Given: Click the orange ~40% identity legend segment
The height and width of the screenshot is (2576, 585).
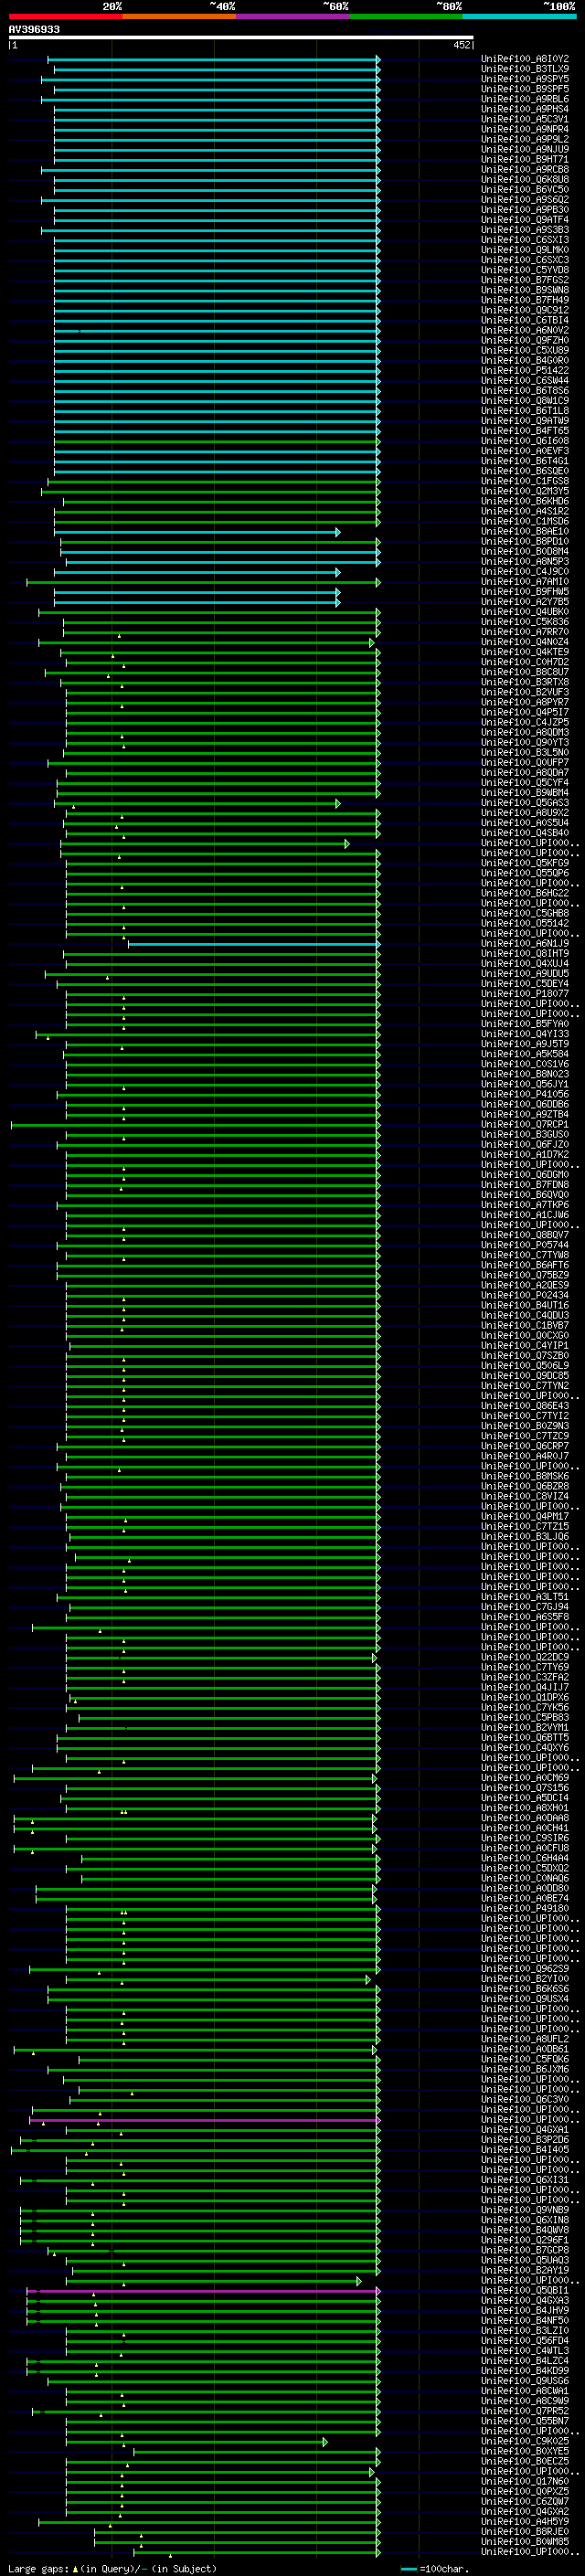Looking at the screenshot, I should [179, 17].
